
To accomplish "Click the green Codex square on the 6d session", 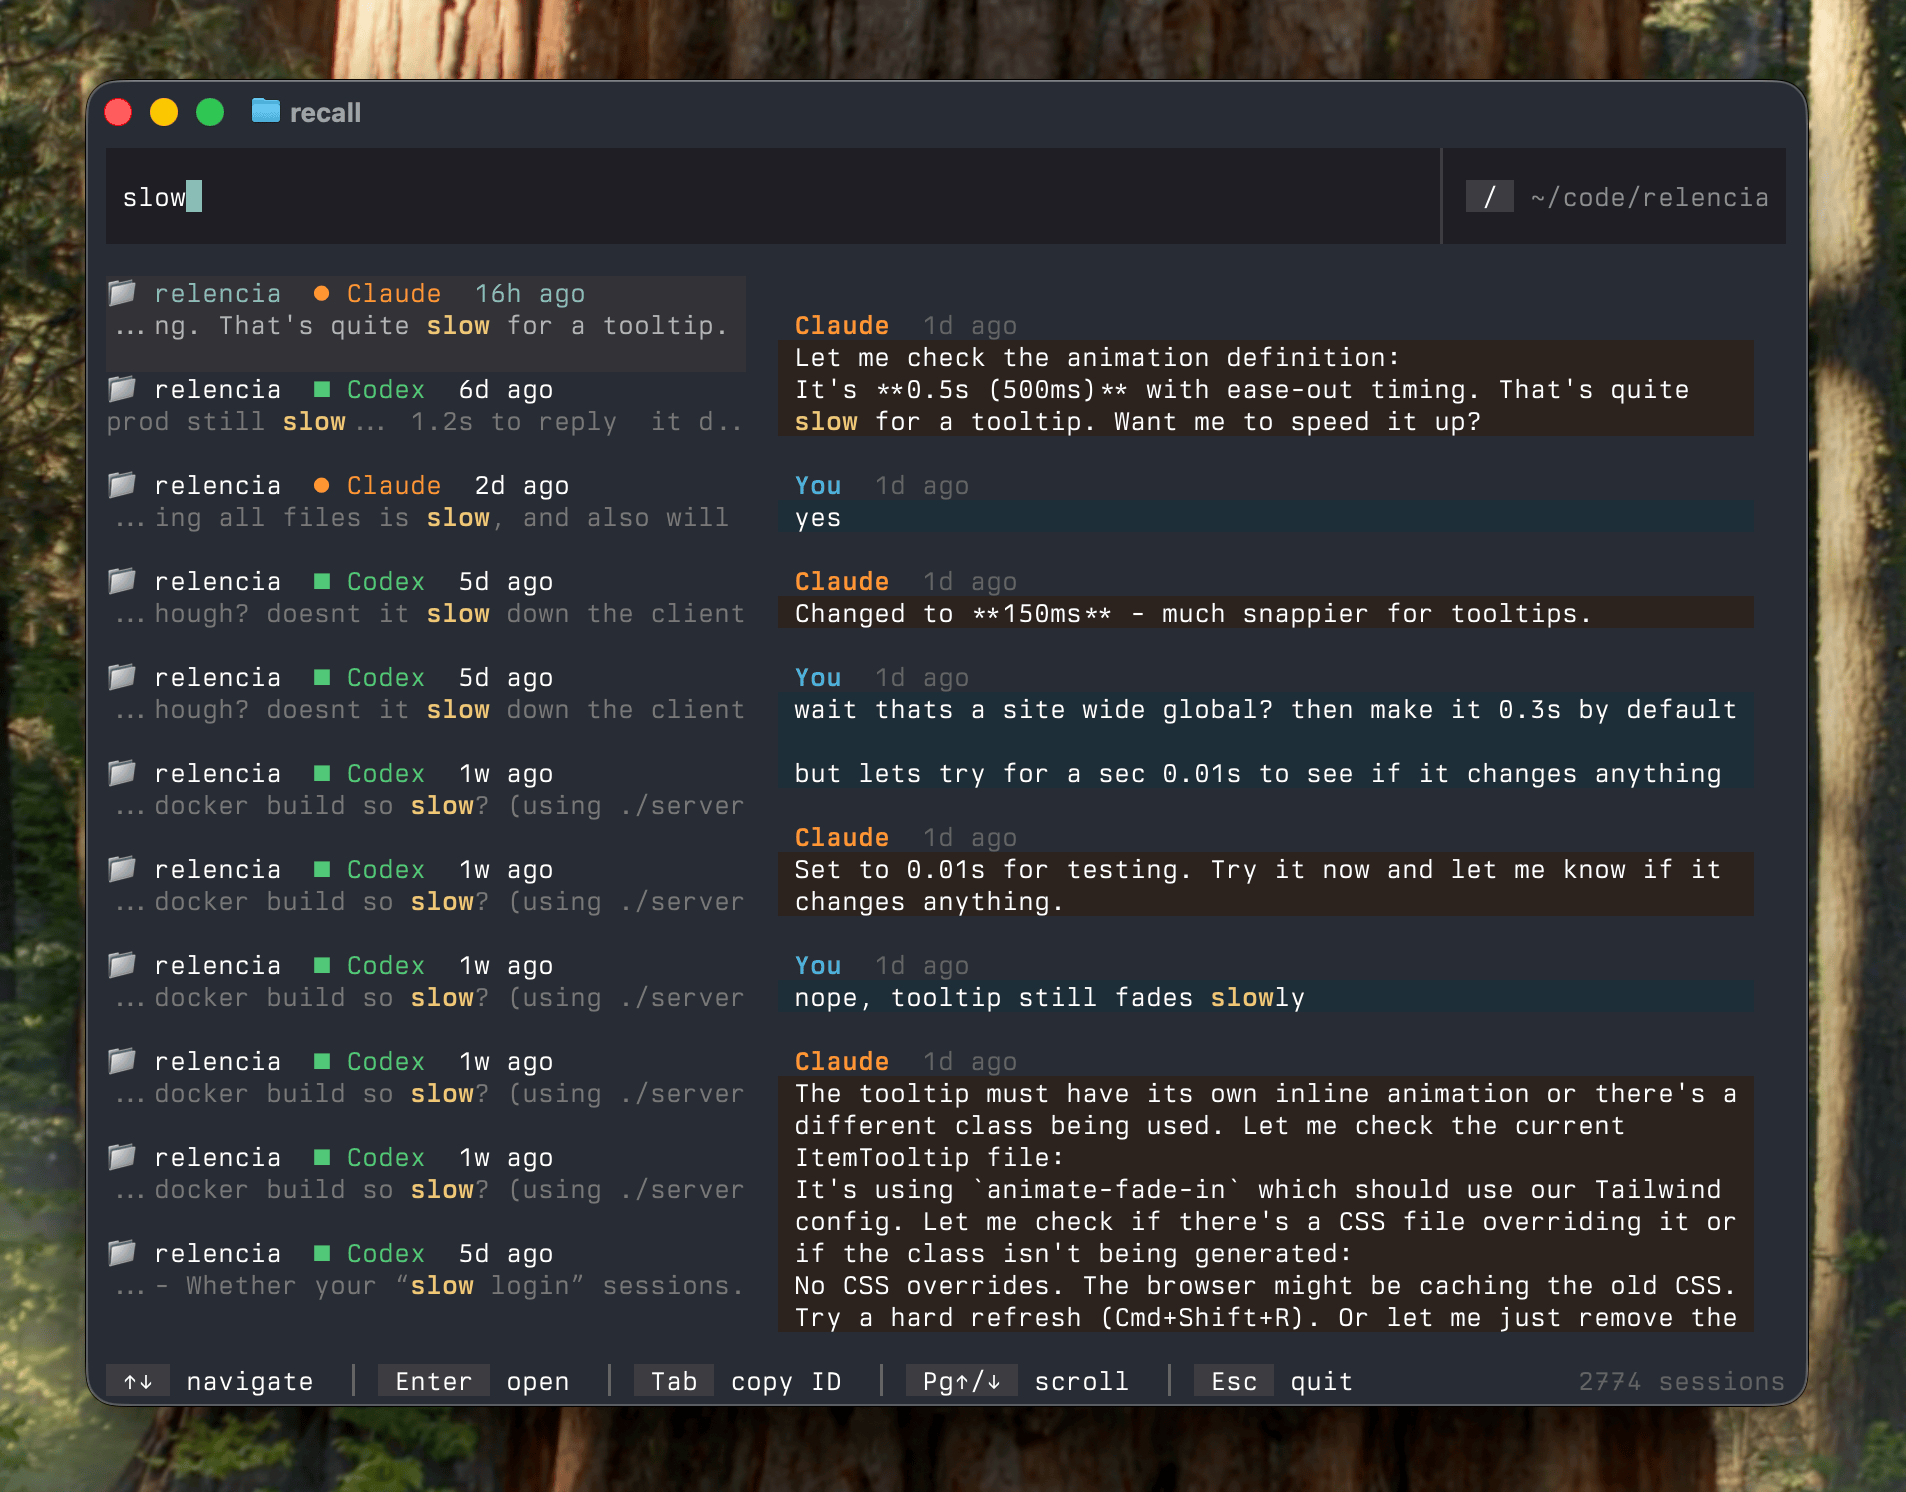I will [x=324, y=389].
